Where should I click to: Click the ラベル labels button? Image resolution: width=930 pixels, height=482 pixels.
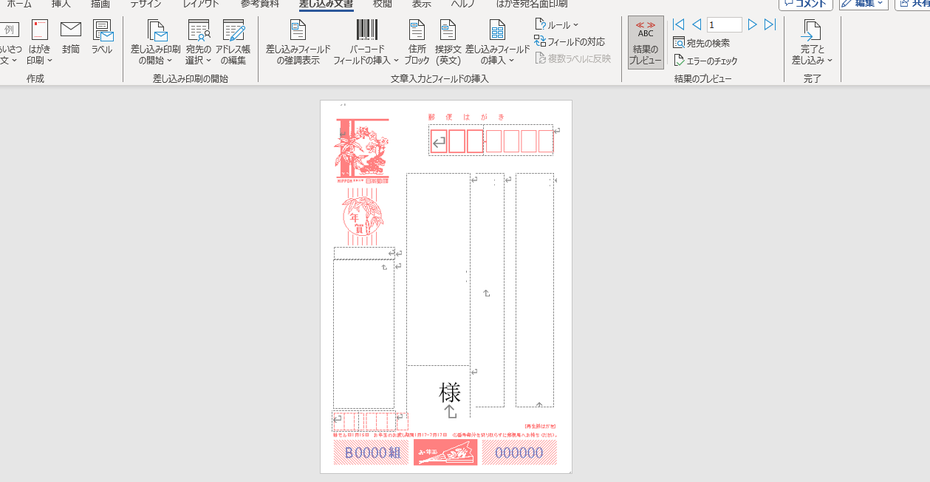tap(102, 37)
